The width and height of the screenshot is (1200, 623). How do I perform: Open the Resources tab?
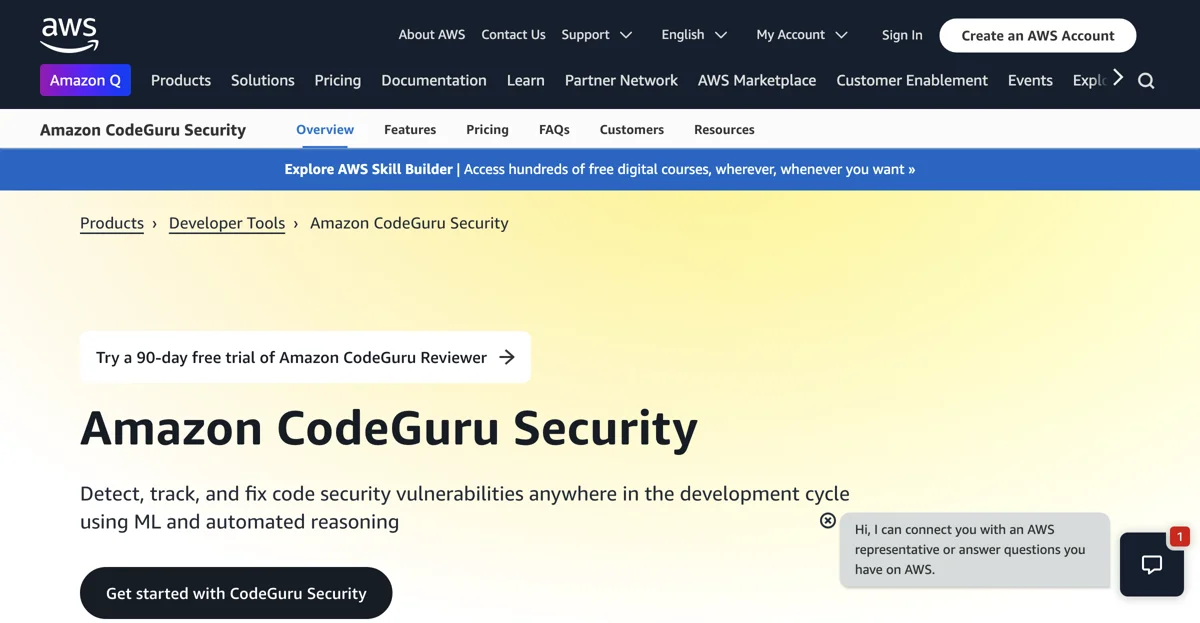pos(724,129)
